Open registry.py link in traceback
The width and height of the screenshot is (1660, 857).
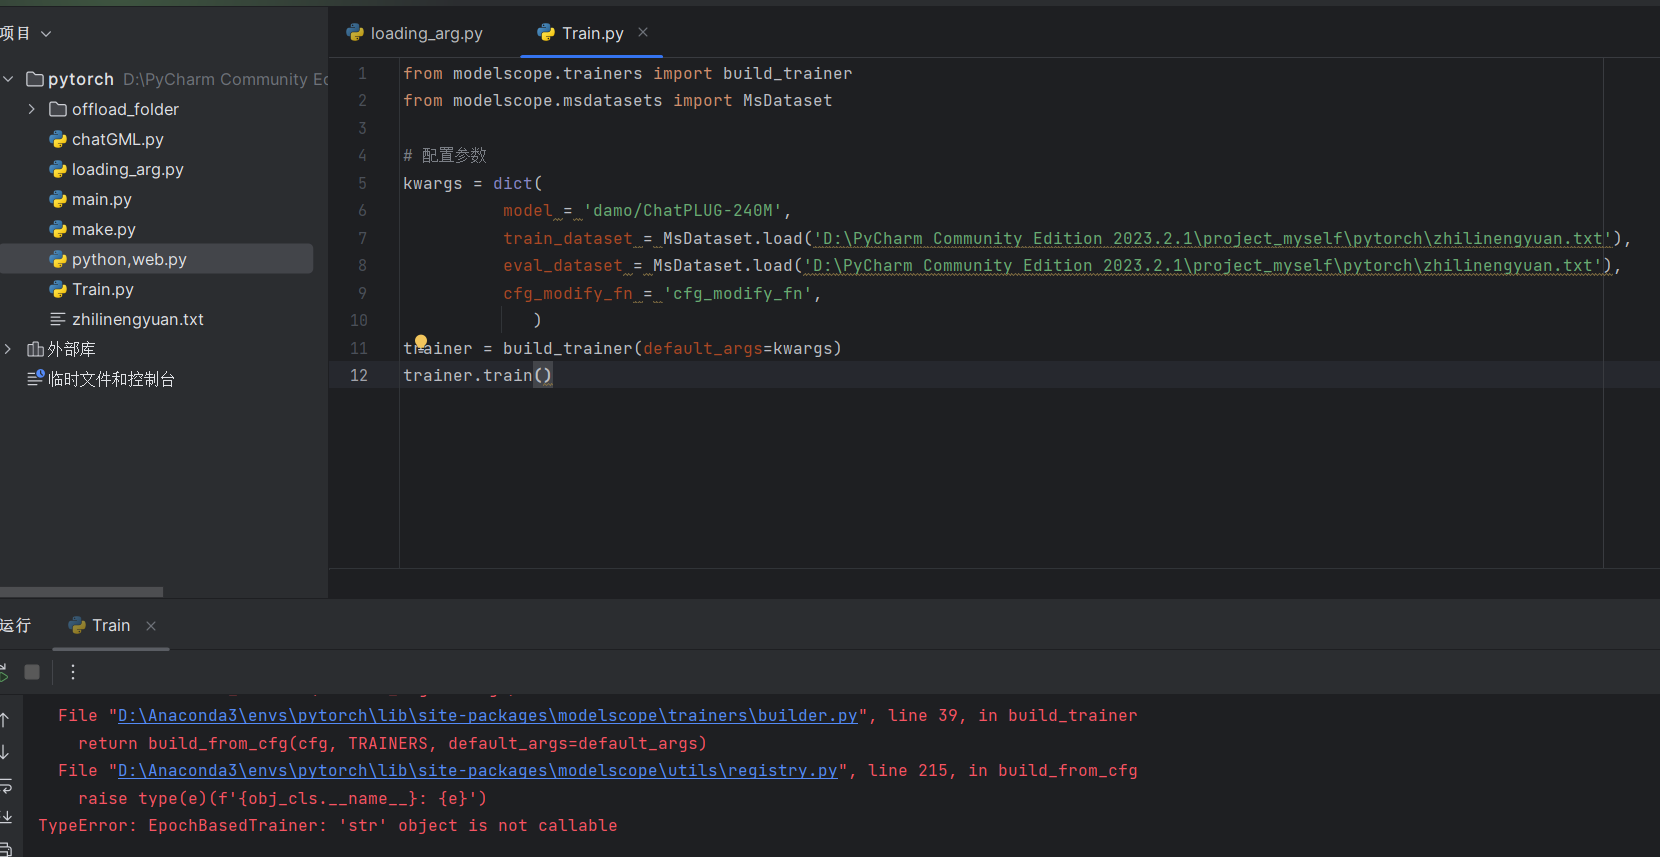478,771
